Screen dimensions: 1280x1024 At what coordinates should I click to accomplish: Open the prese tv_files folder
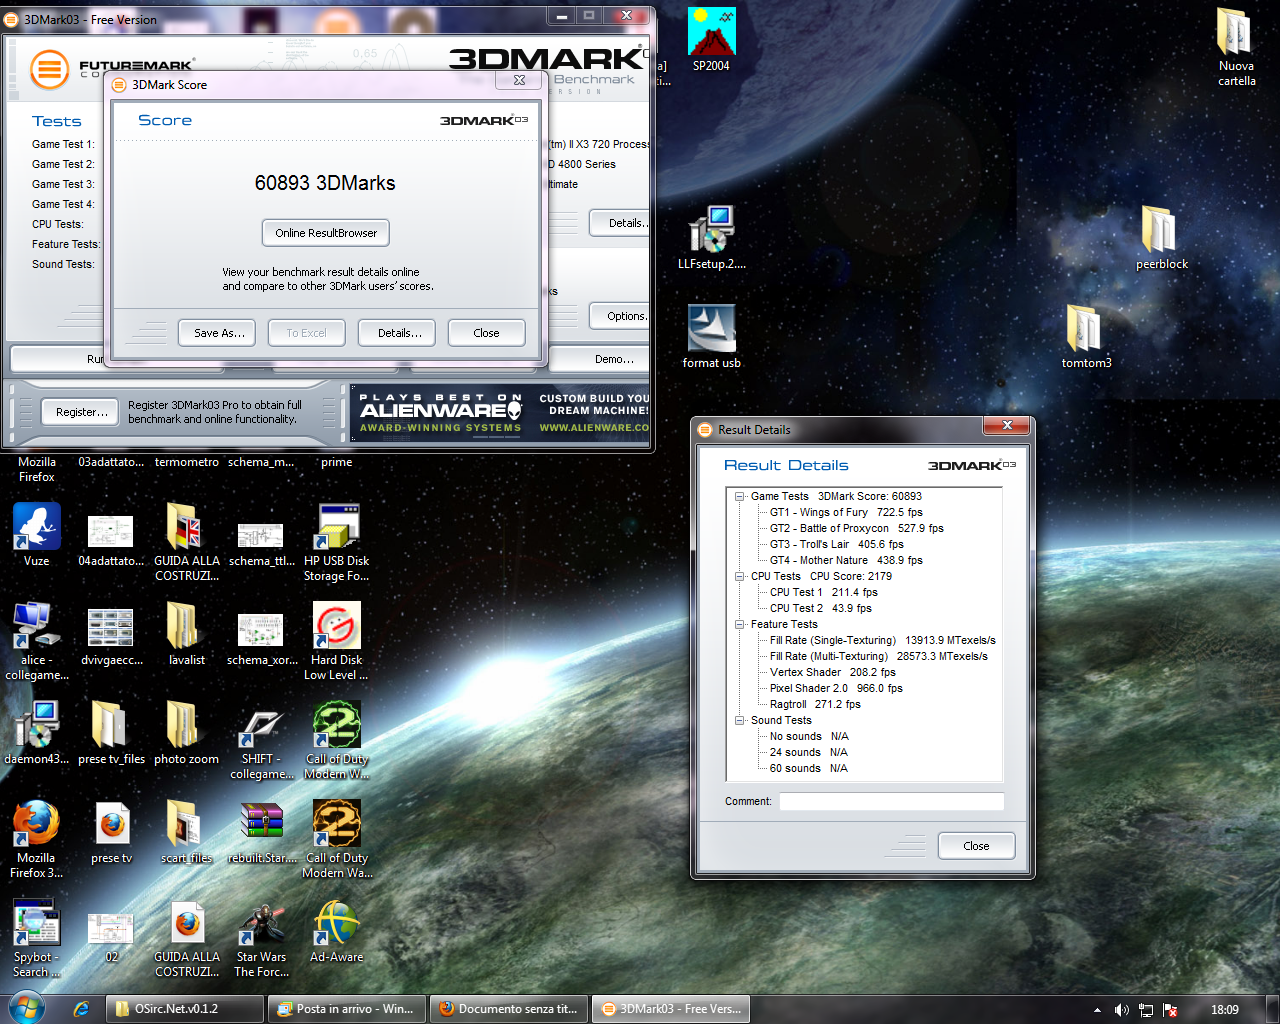(x=112, y=733)
